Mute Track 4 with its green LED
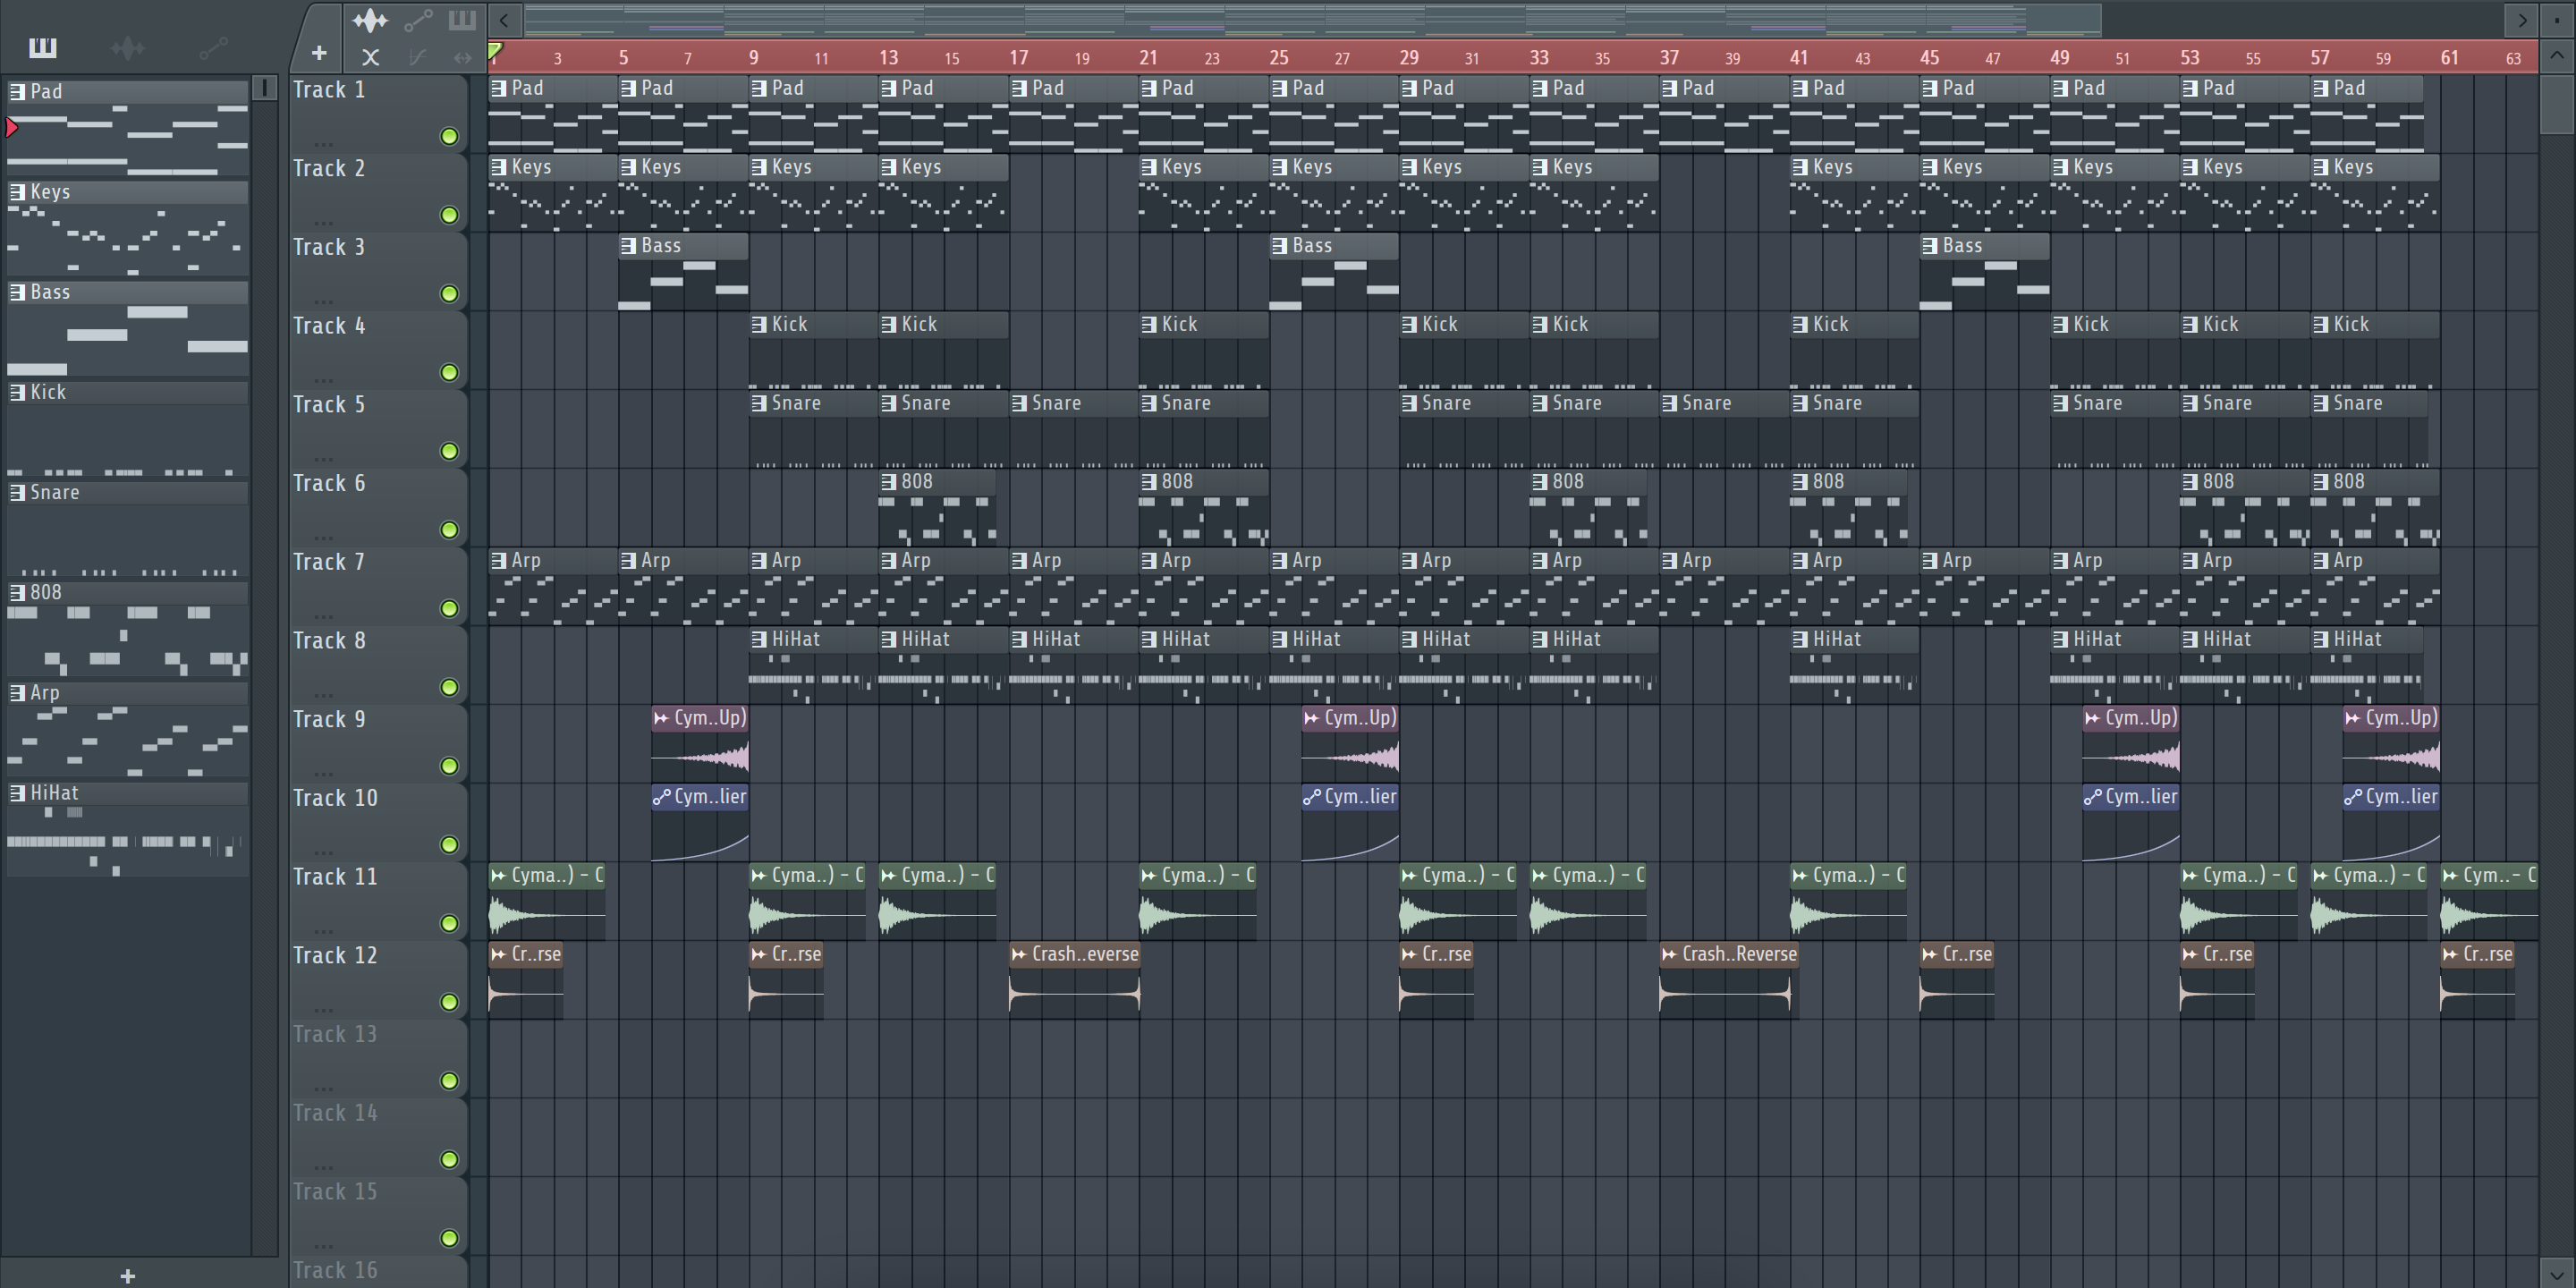Image resolution: width=2576 pixels, height=1288 pixels. click(450, 373)
